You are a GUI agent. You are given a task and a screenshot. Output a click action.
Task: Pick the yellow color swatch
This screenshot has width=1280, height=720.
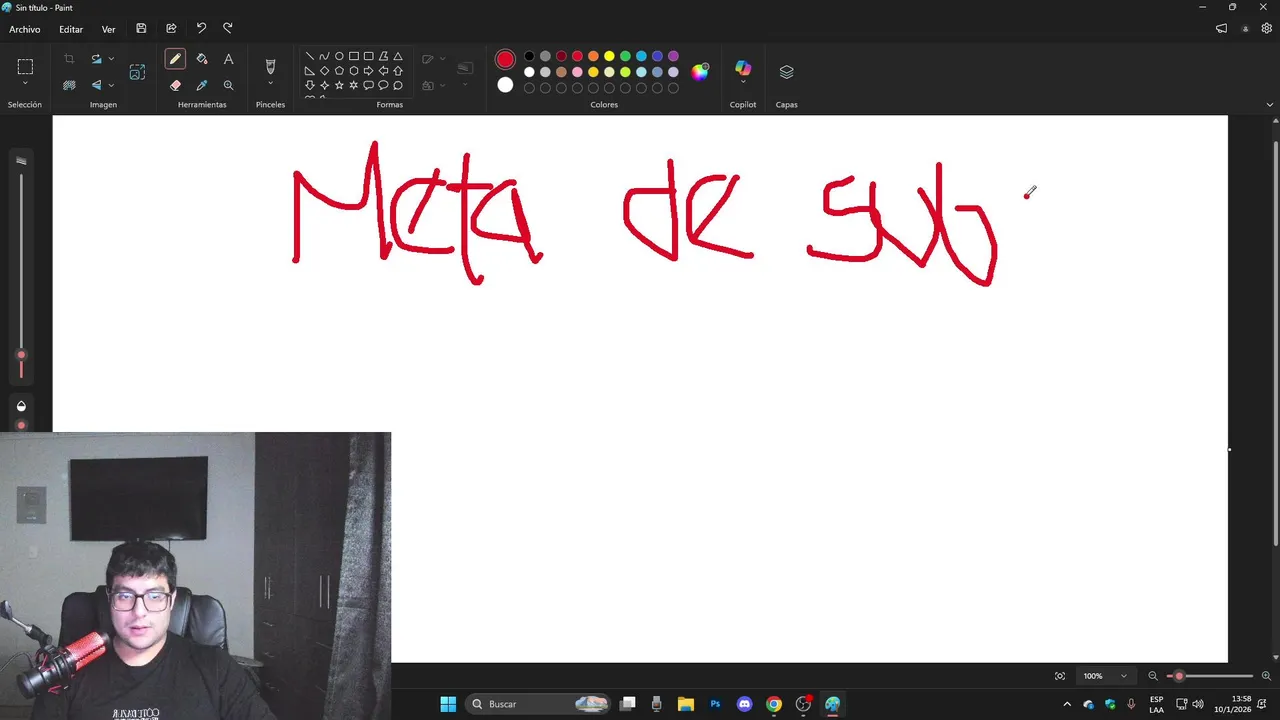(x=609, y=56)
